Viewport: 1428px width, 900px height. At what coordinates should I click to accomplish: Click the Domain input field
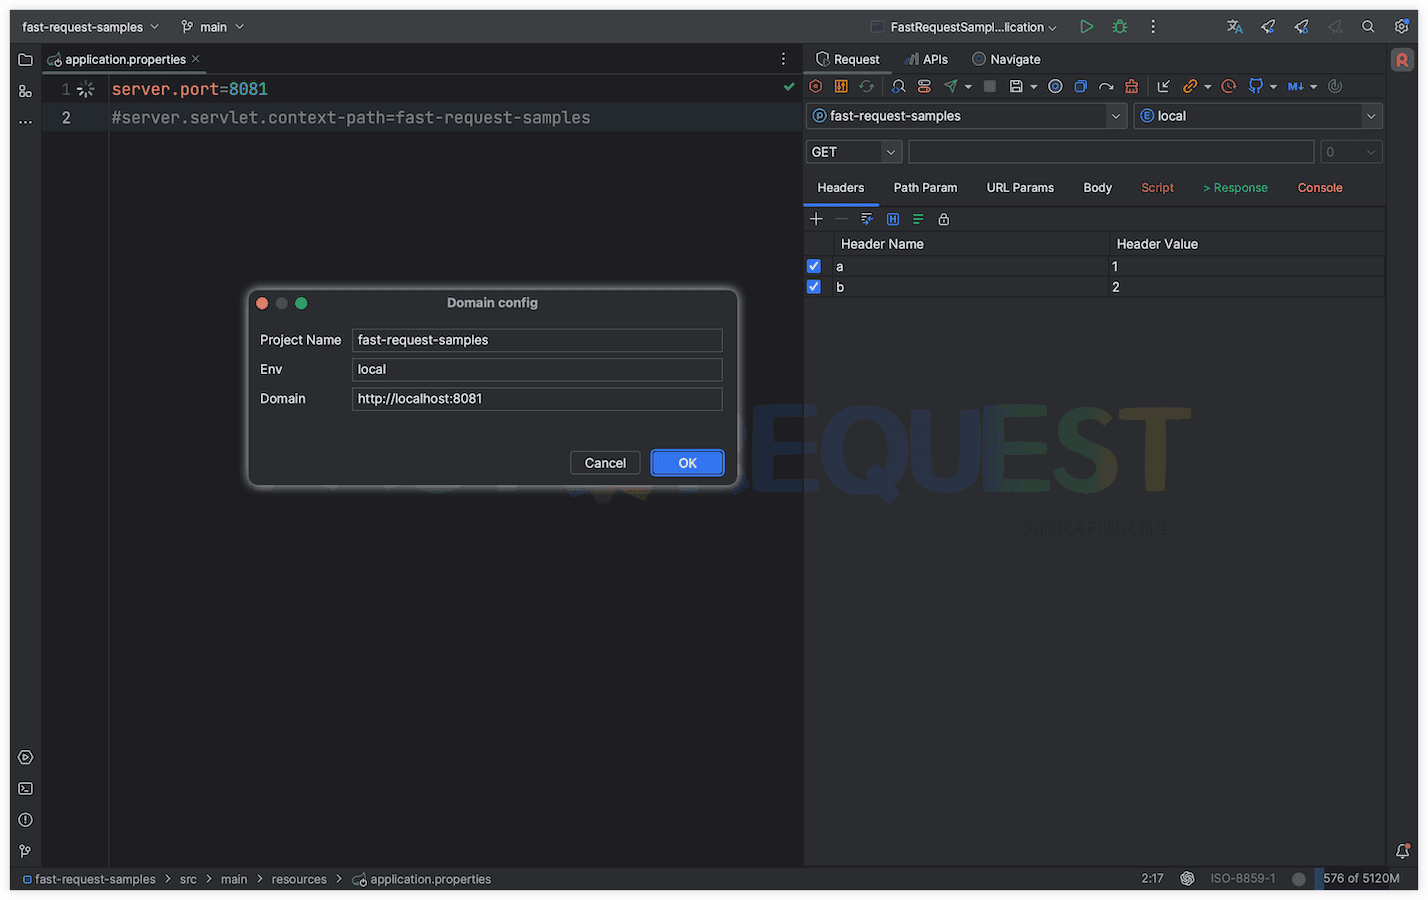[x=537, y=399]
